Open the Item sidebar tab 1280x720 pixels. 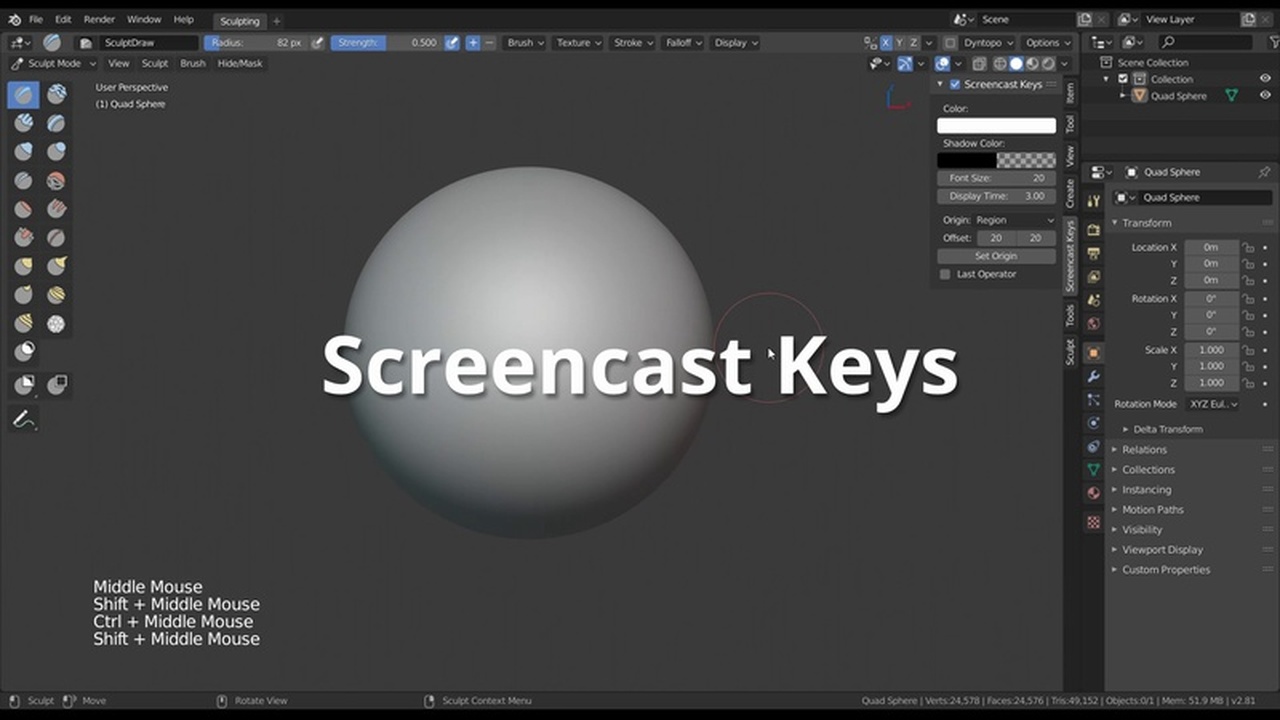coord(1069,93)
